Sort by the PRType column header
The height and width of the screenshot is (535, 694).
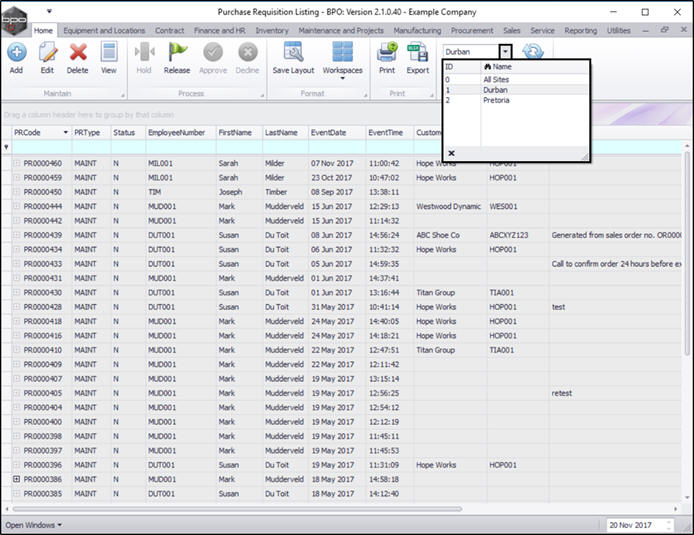(x=91, y=132)
